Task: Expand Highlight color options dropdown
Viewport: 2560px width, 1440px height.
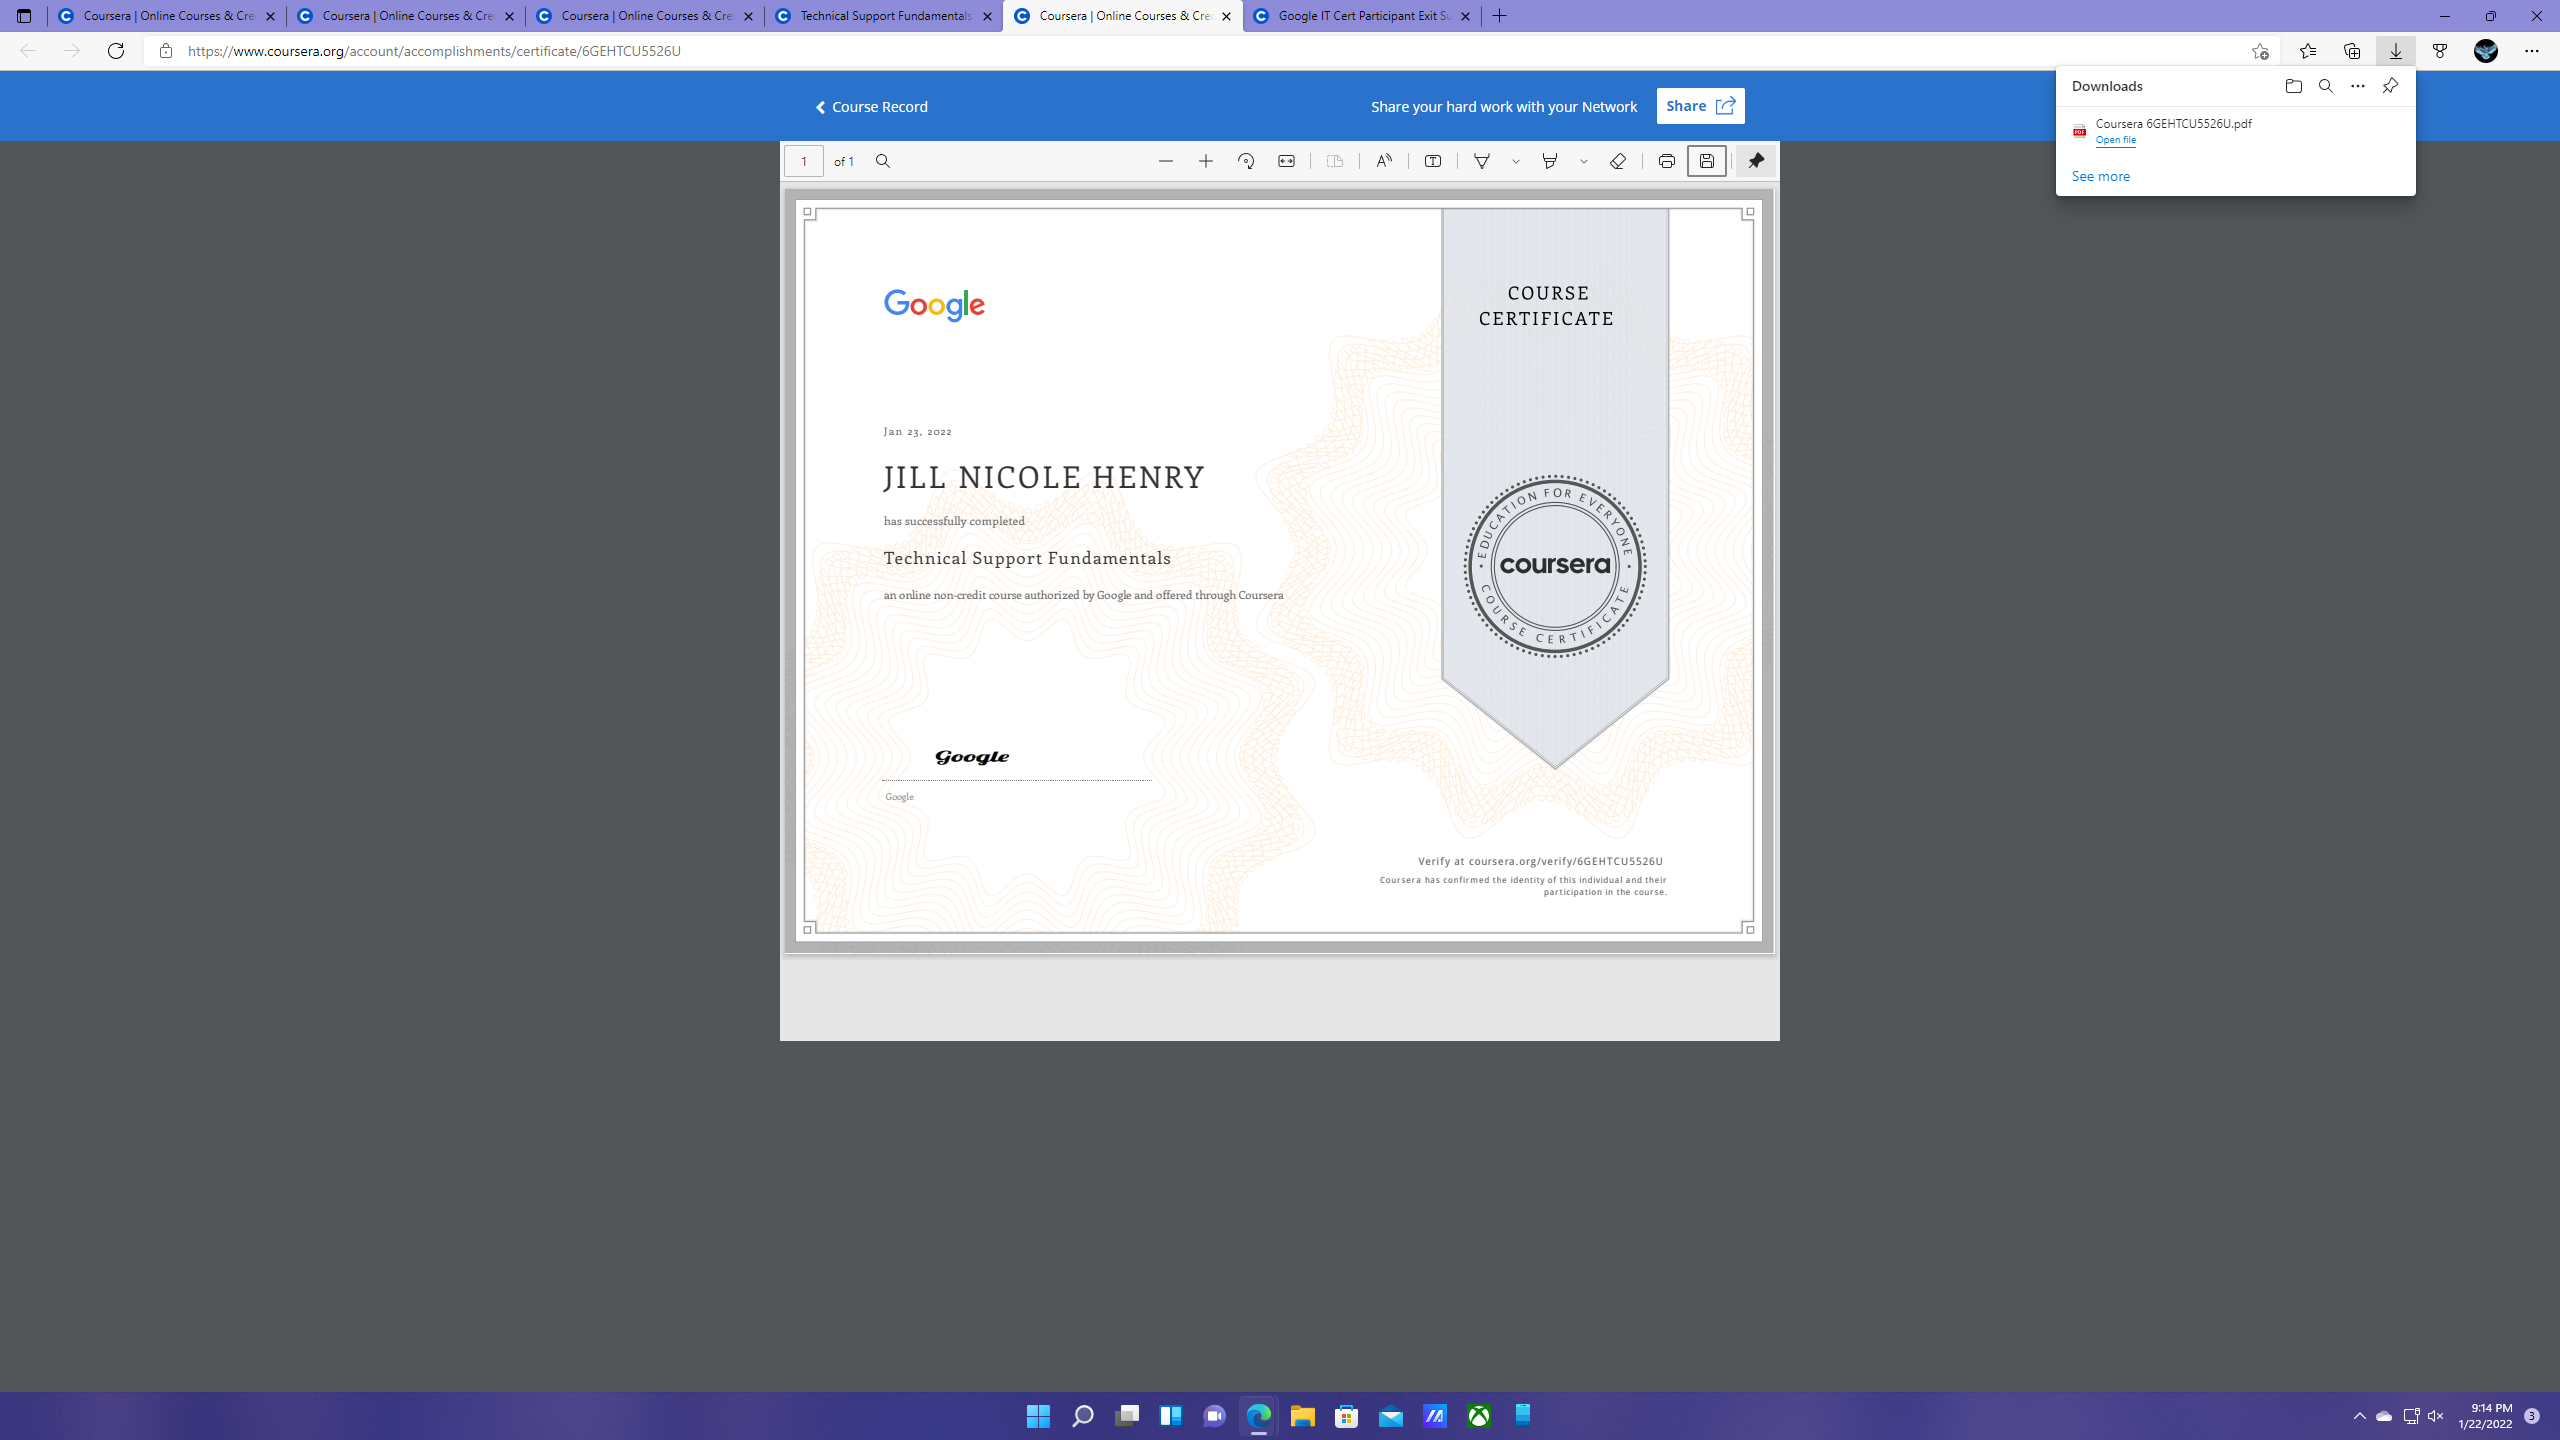Action: (x=1584, y=161)
